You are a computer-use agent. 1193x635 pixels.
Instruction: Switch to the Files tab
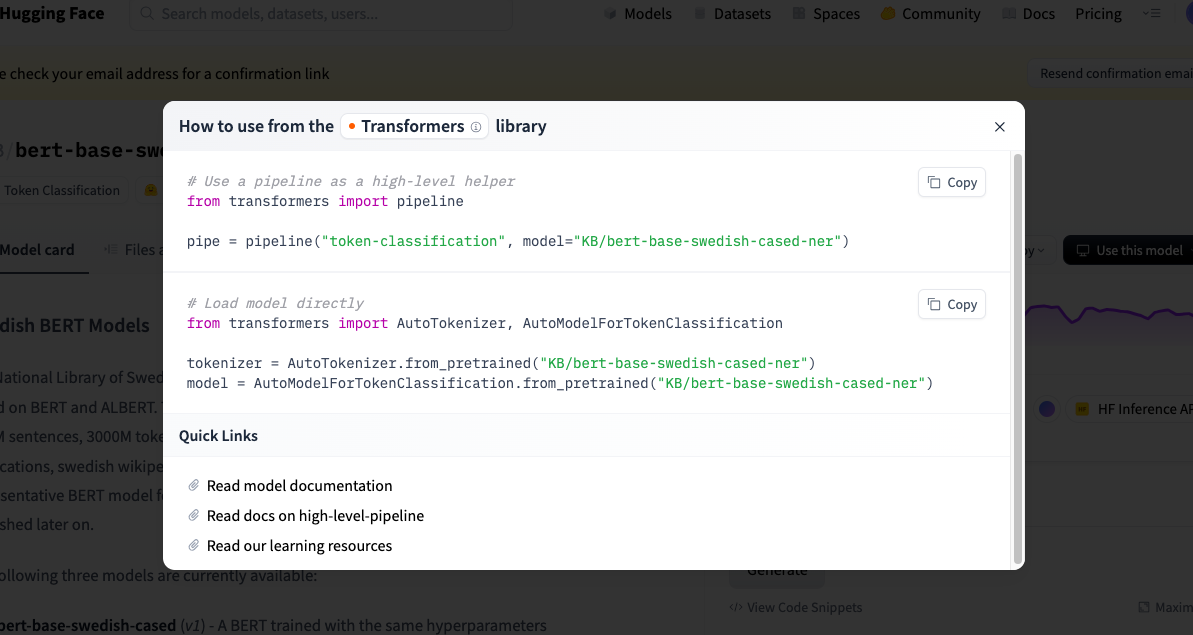(x=134, y=249)
